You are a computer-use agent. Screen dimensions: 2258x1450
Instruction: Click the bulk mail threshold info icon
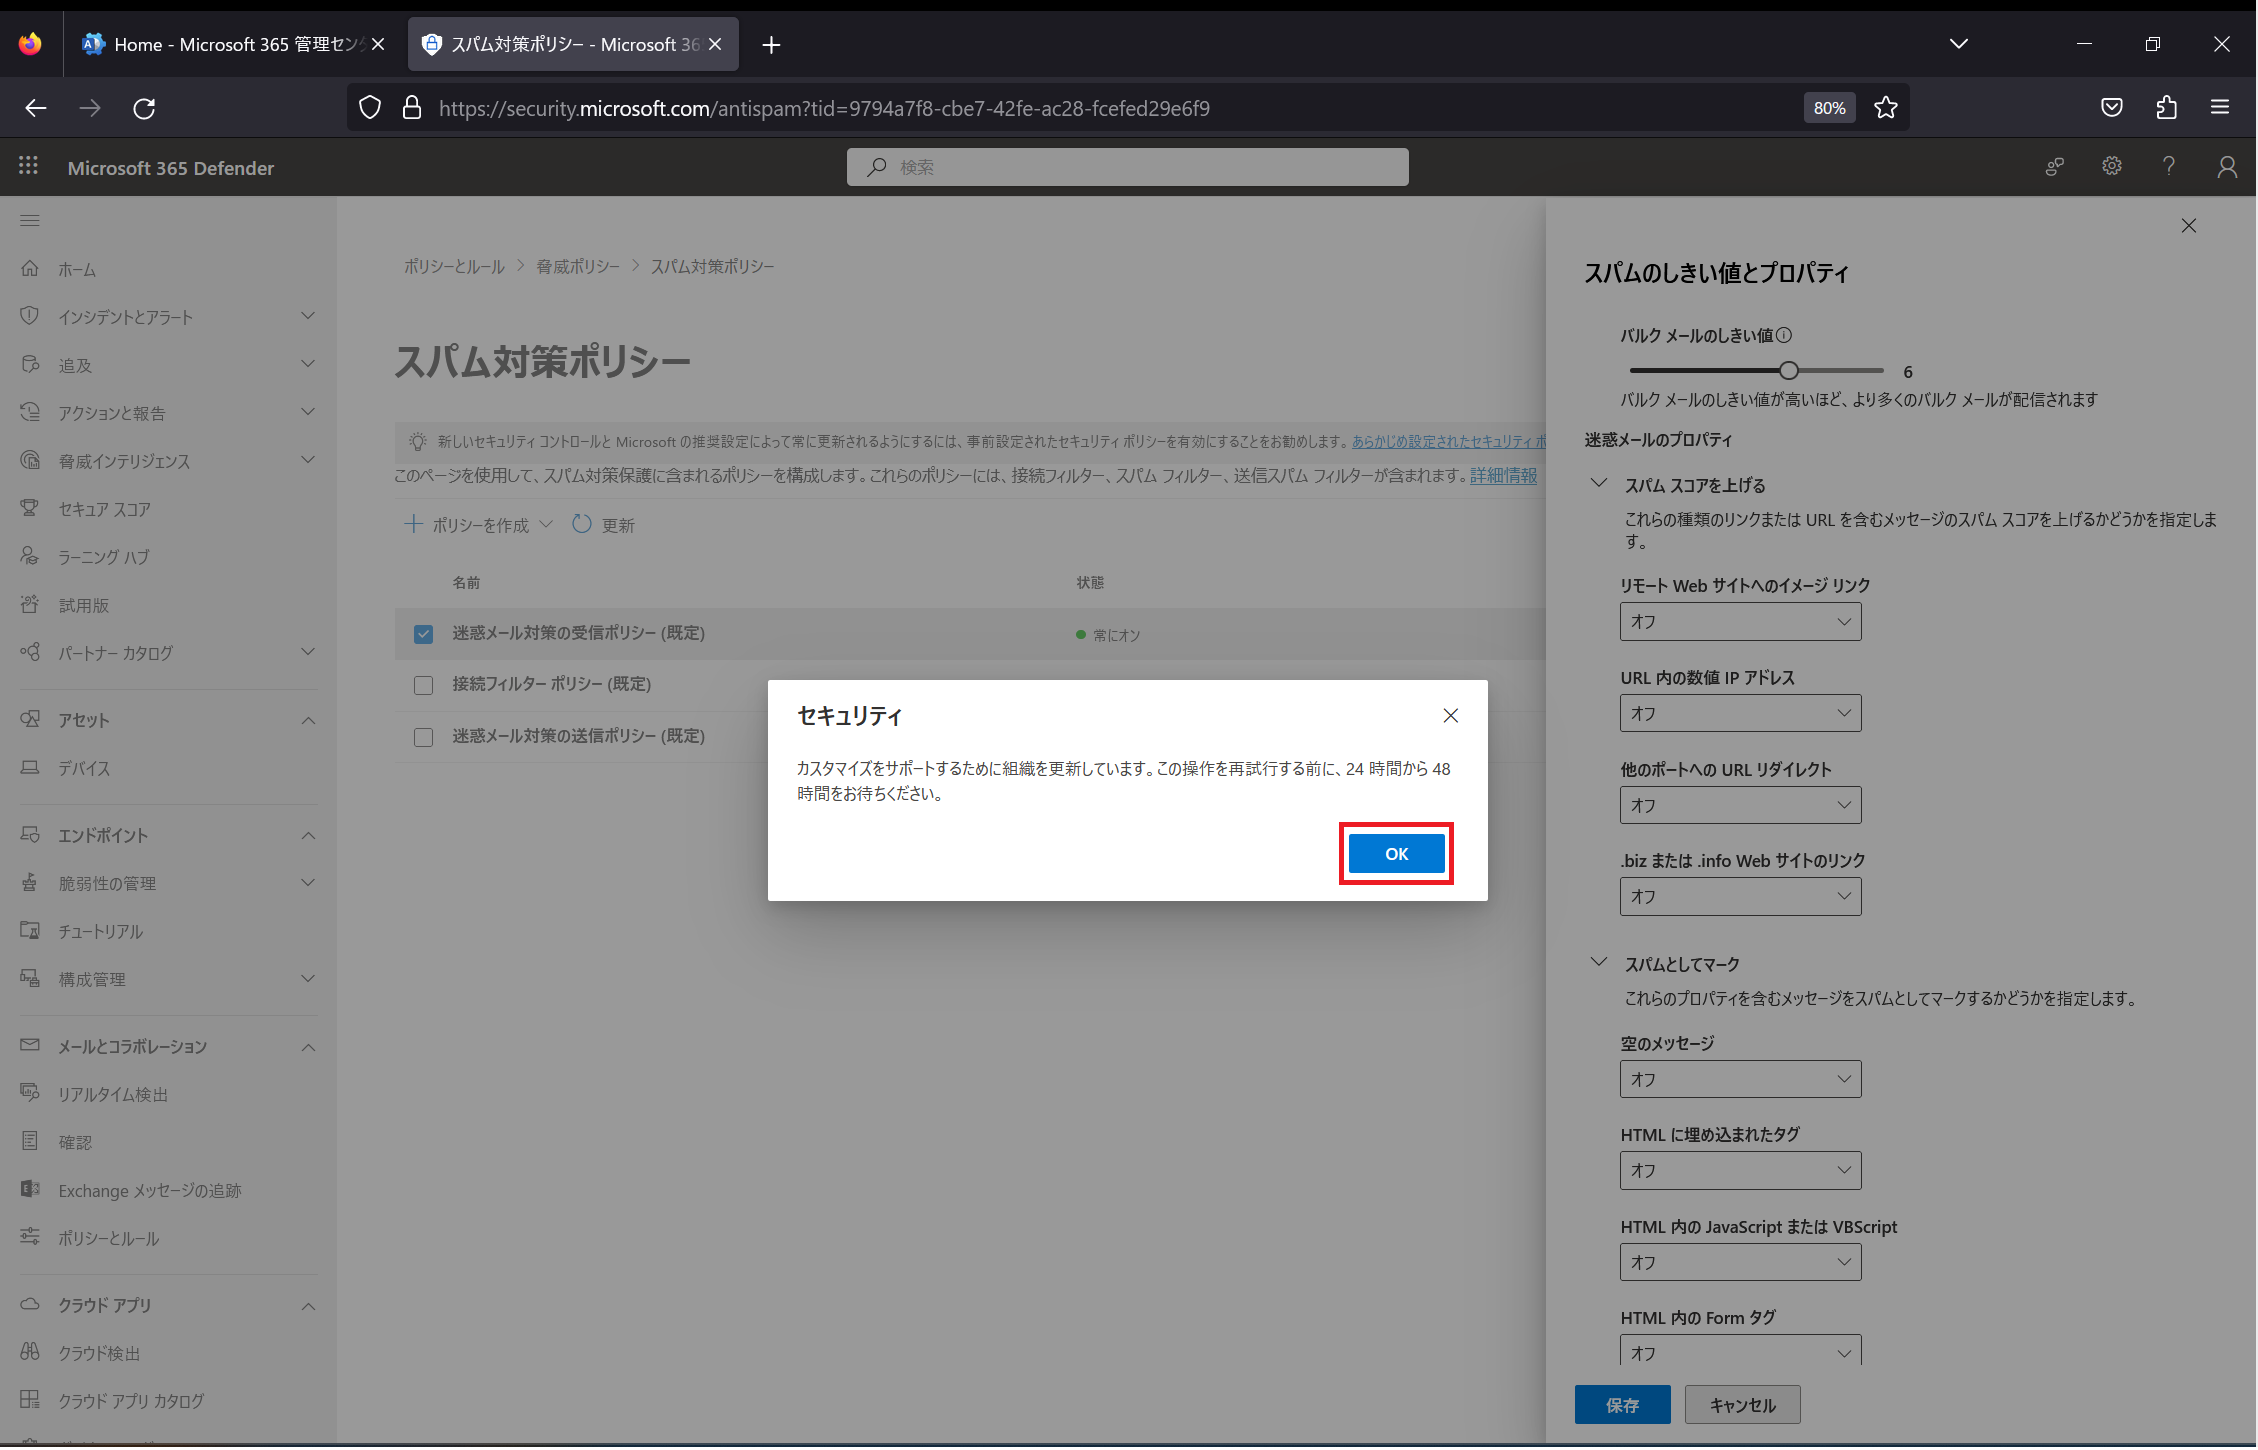point(1784,335)
